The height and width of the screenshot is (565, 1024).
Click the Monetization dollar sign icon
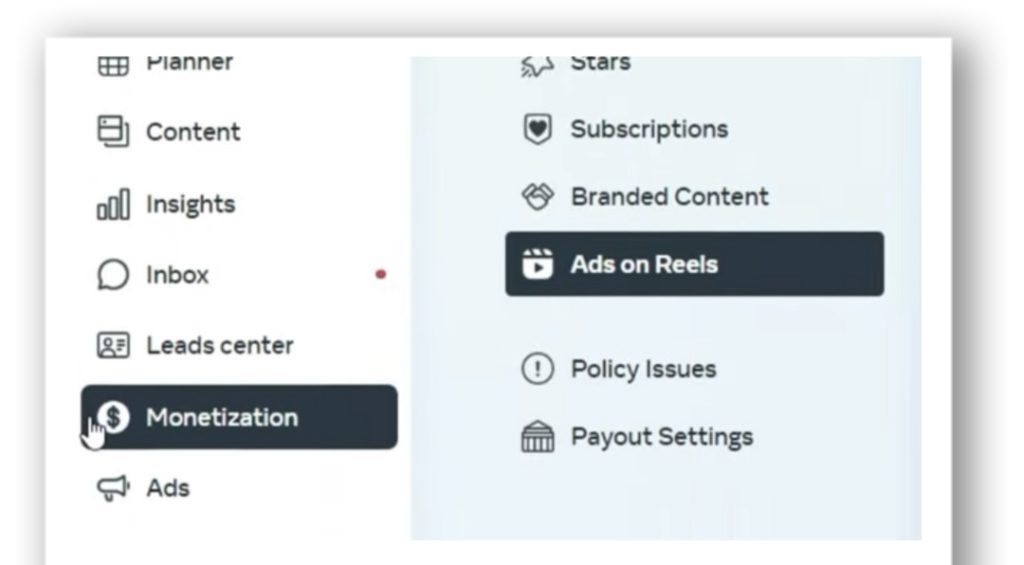point(116,417)
